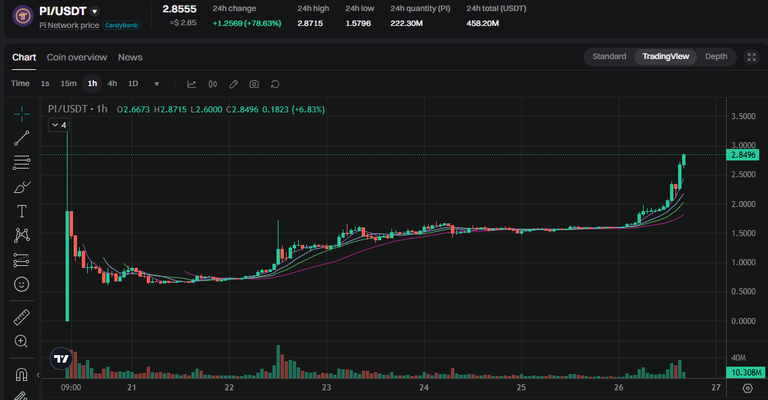The width and height of the screenshot is (768, 400).
Task: Select the ruler measure tool
Action: pos(22,317)
